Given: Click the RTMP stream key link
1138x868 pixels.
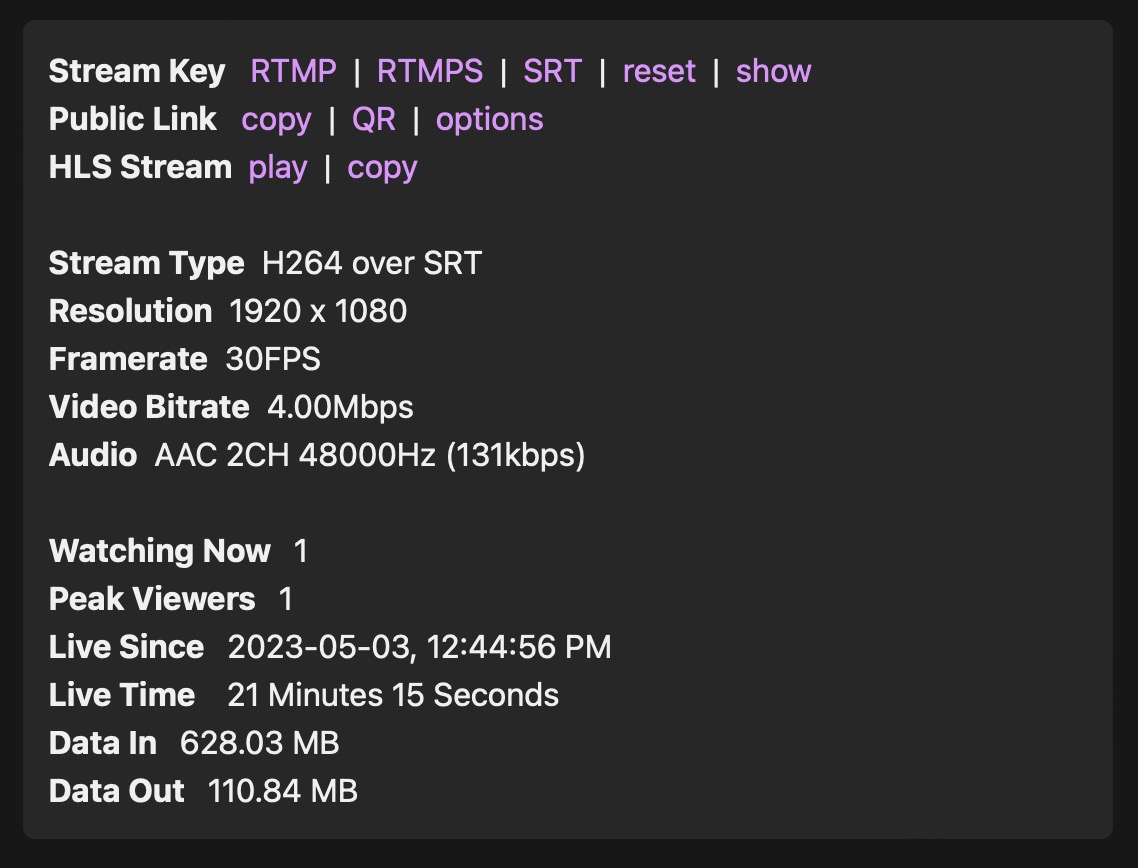Looking at the screenshot, I should point(293,71).
